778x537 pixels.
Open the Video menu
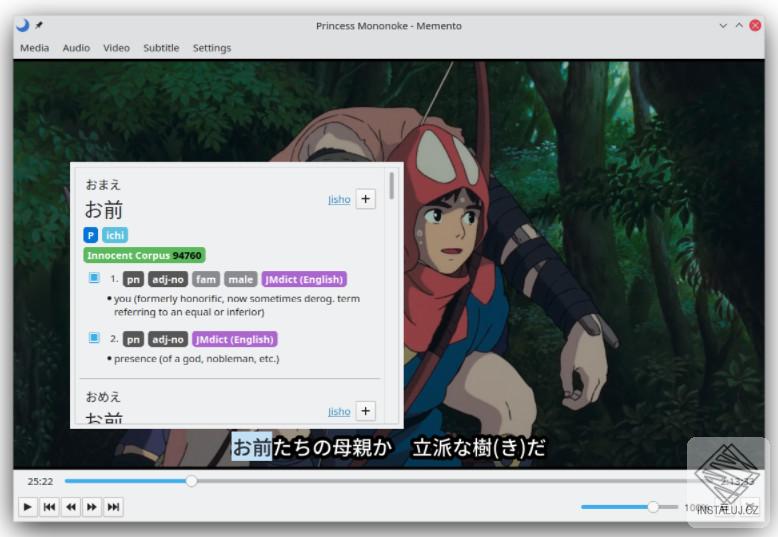coord(117,48)
